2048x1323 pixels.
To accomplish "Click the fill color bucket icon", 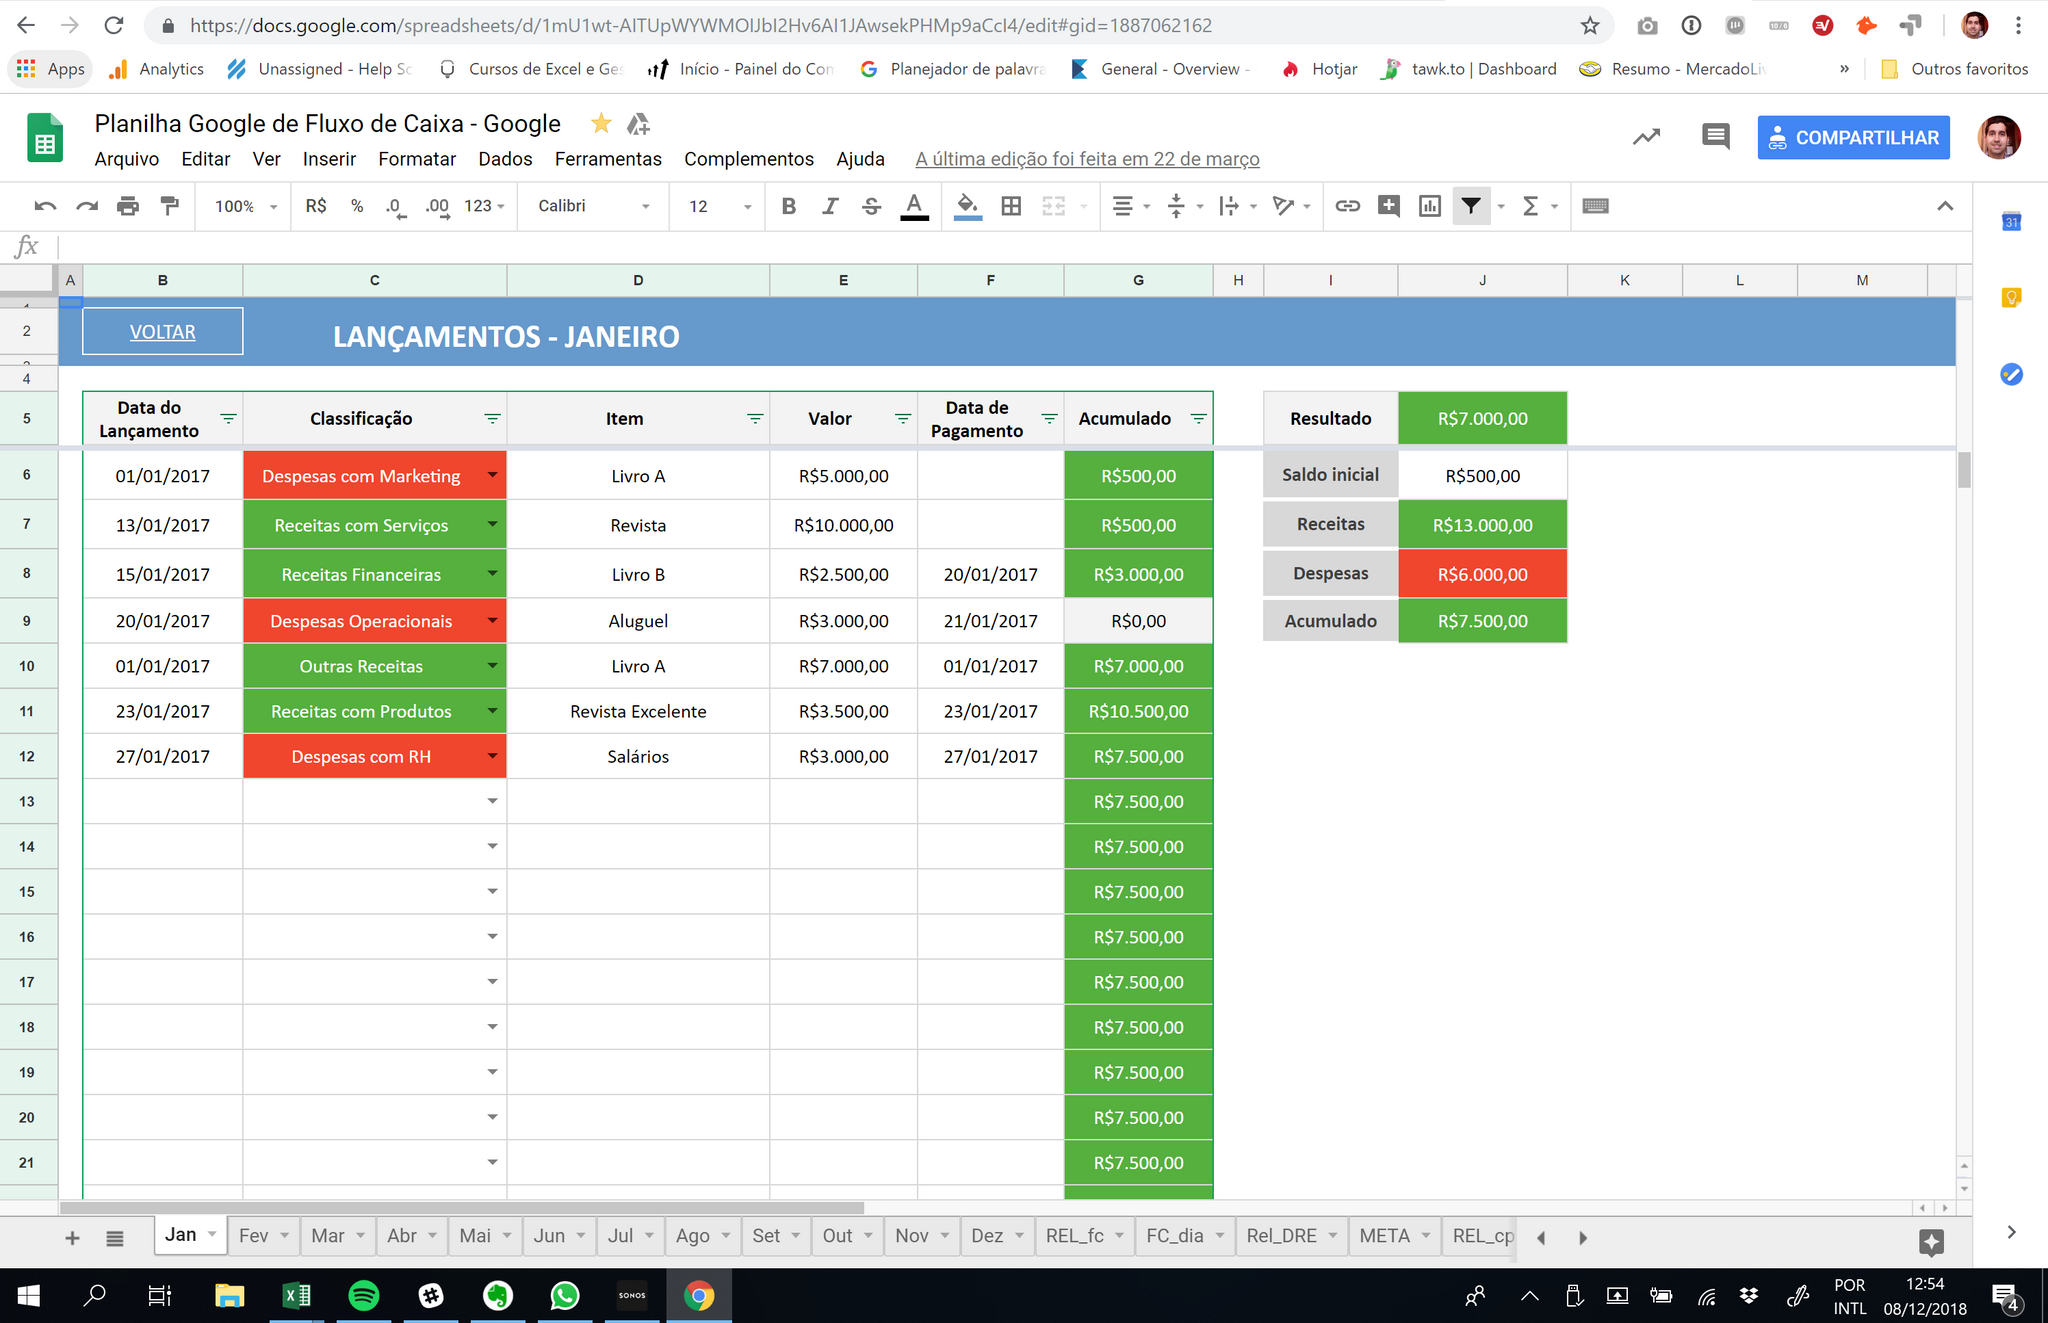I will coord(967,206).
